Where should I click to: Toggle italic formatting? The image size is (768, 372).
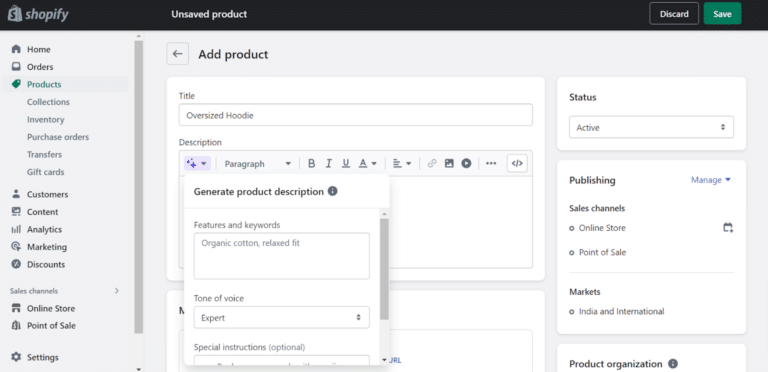click(329, 163)
